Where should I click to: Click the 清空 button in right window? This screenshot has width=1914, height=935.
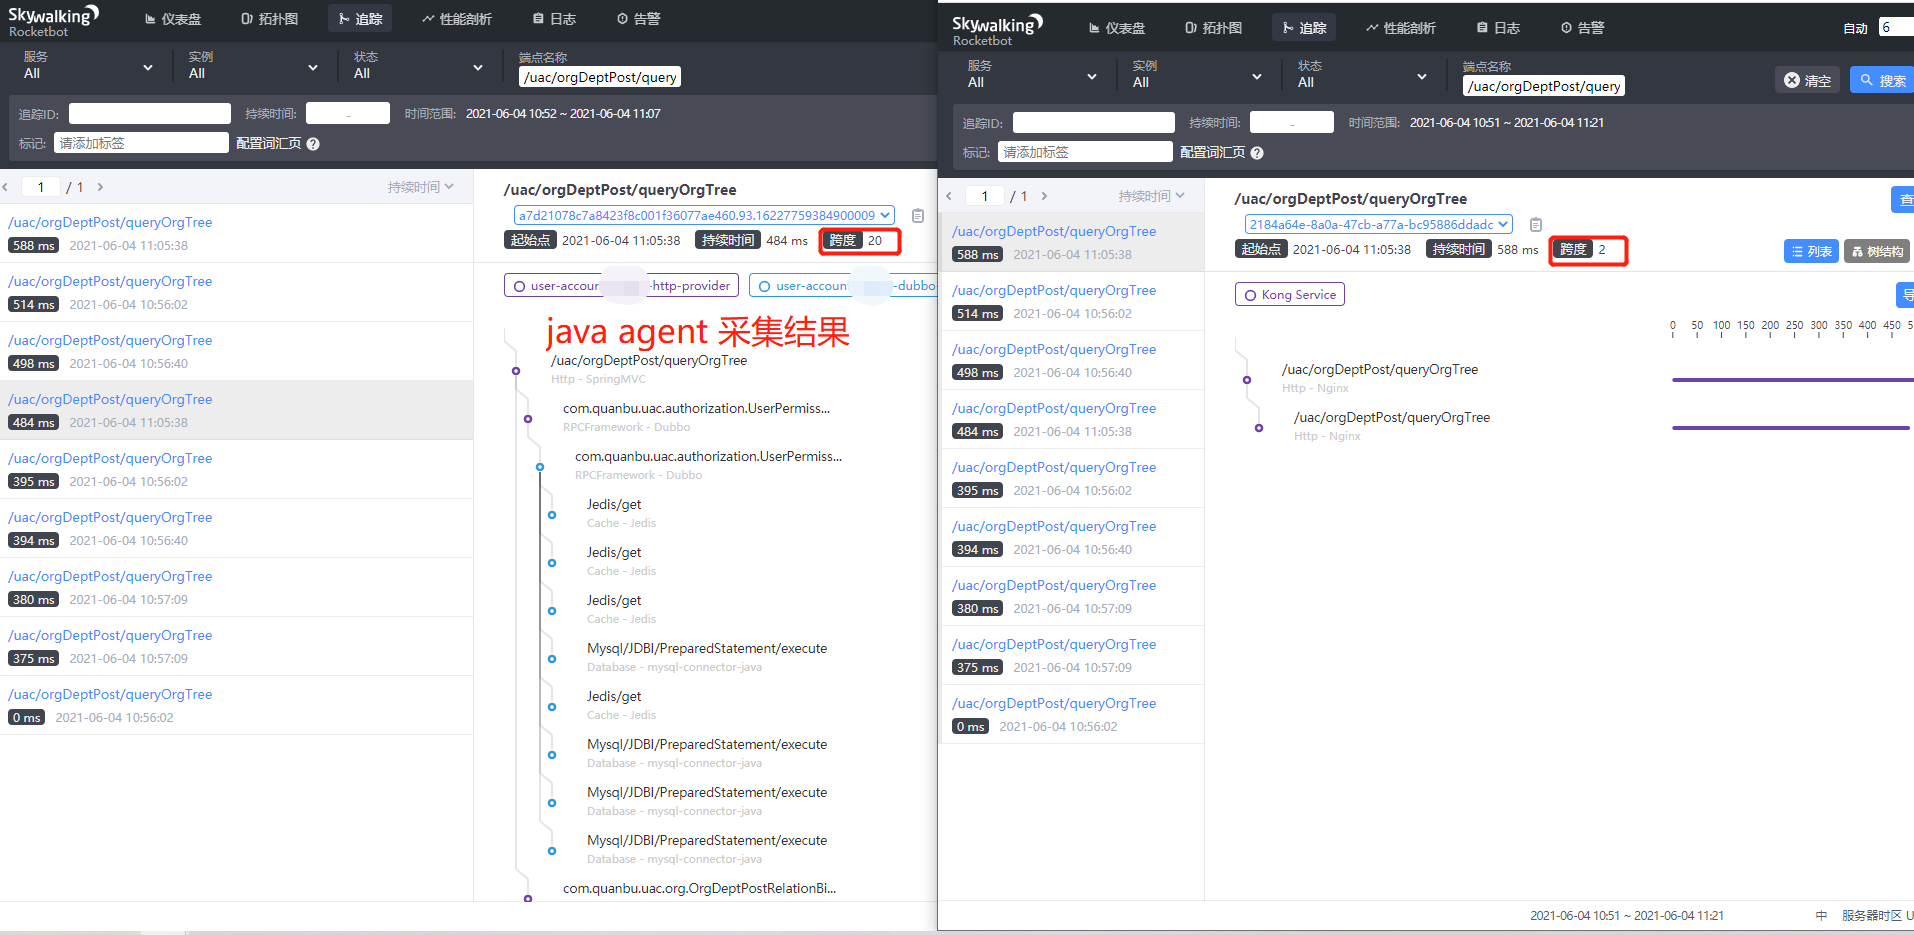1808,81
